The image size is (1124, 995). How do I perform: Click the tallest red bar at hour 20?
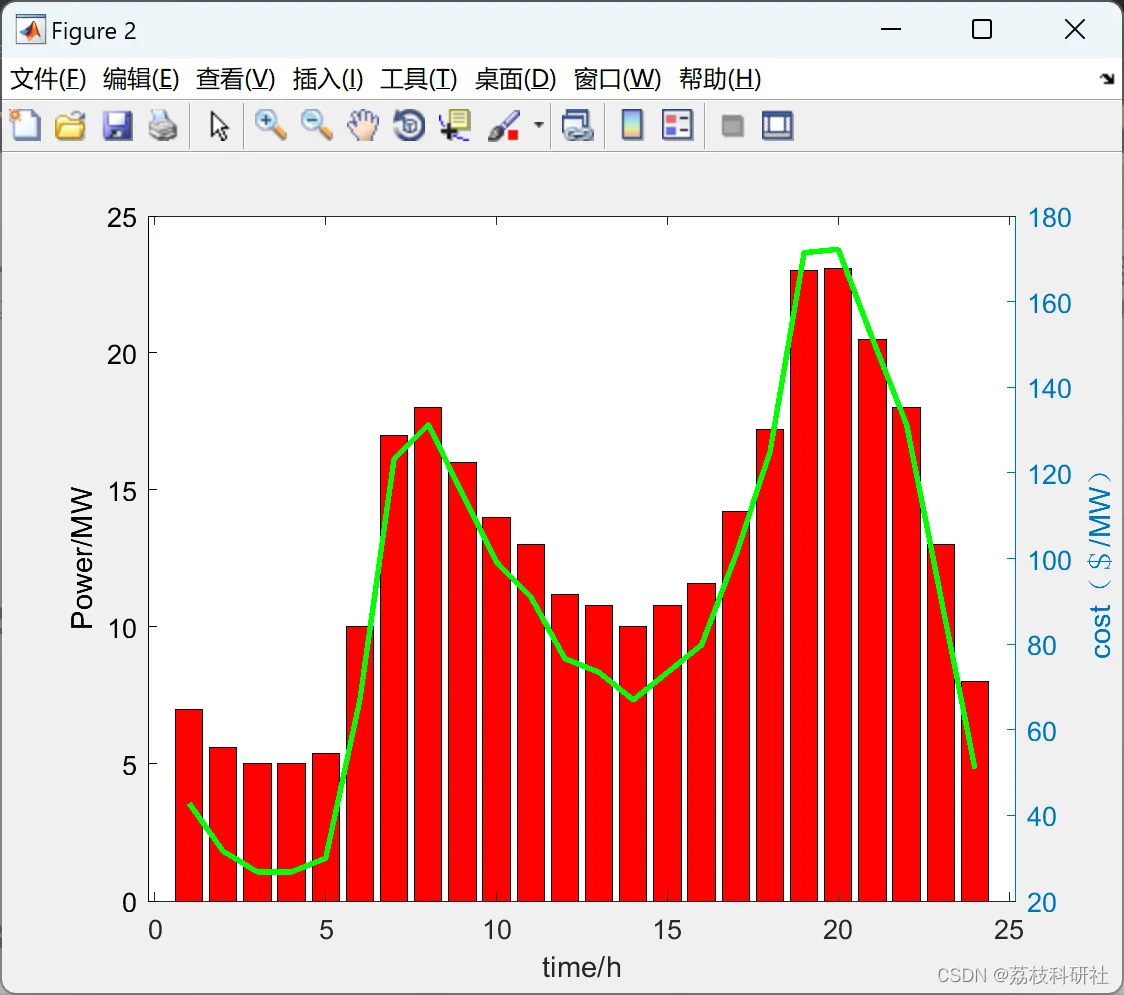coord(837,584)
